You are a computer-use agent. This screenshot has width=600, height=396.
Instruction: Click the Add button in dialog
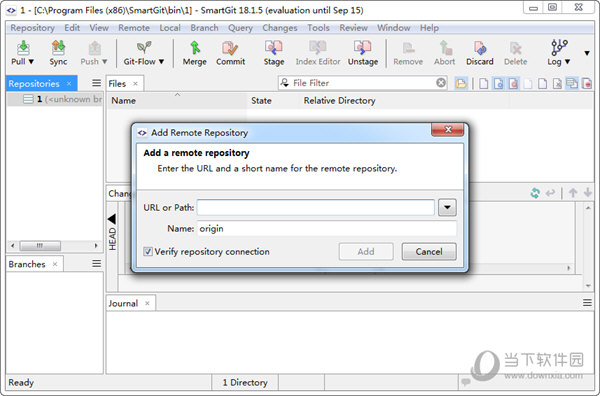point(366,251)
